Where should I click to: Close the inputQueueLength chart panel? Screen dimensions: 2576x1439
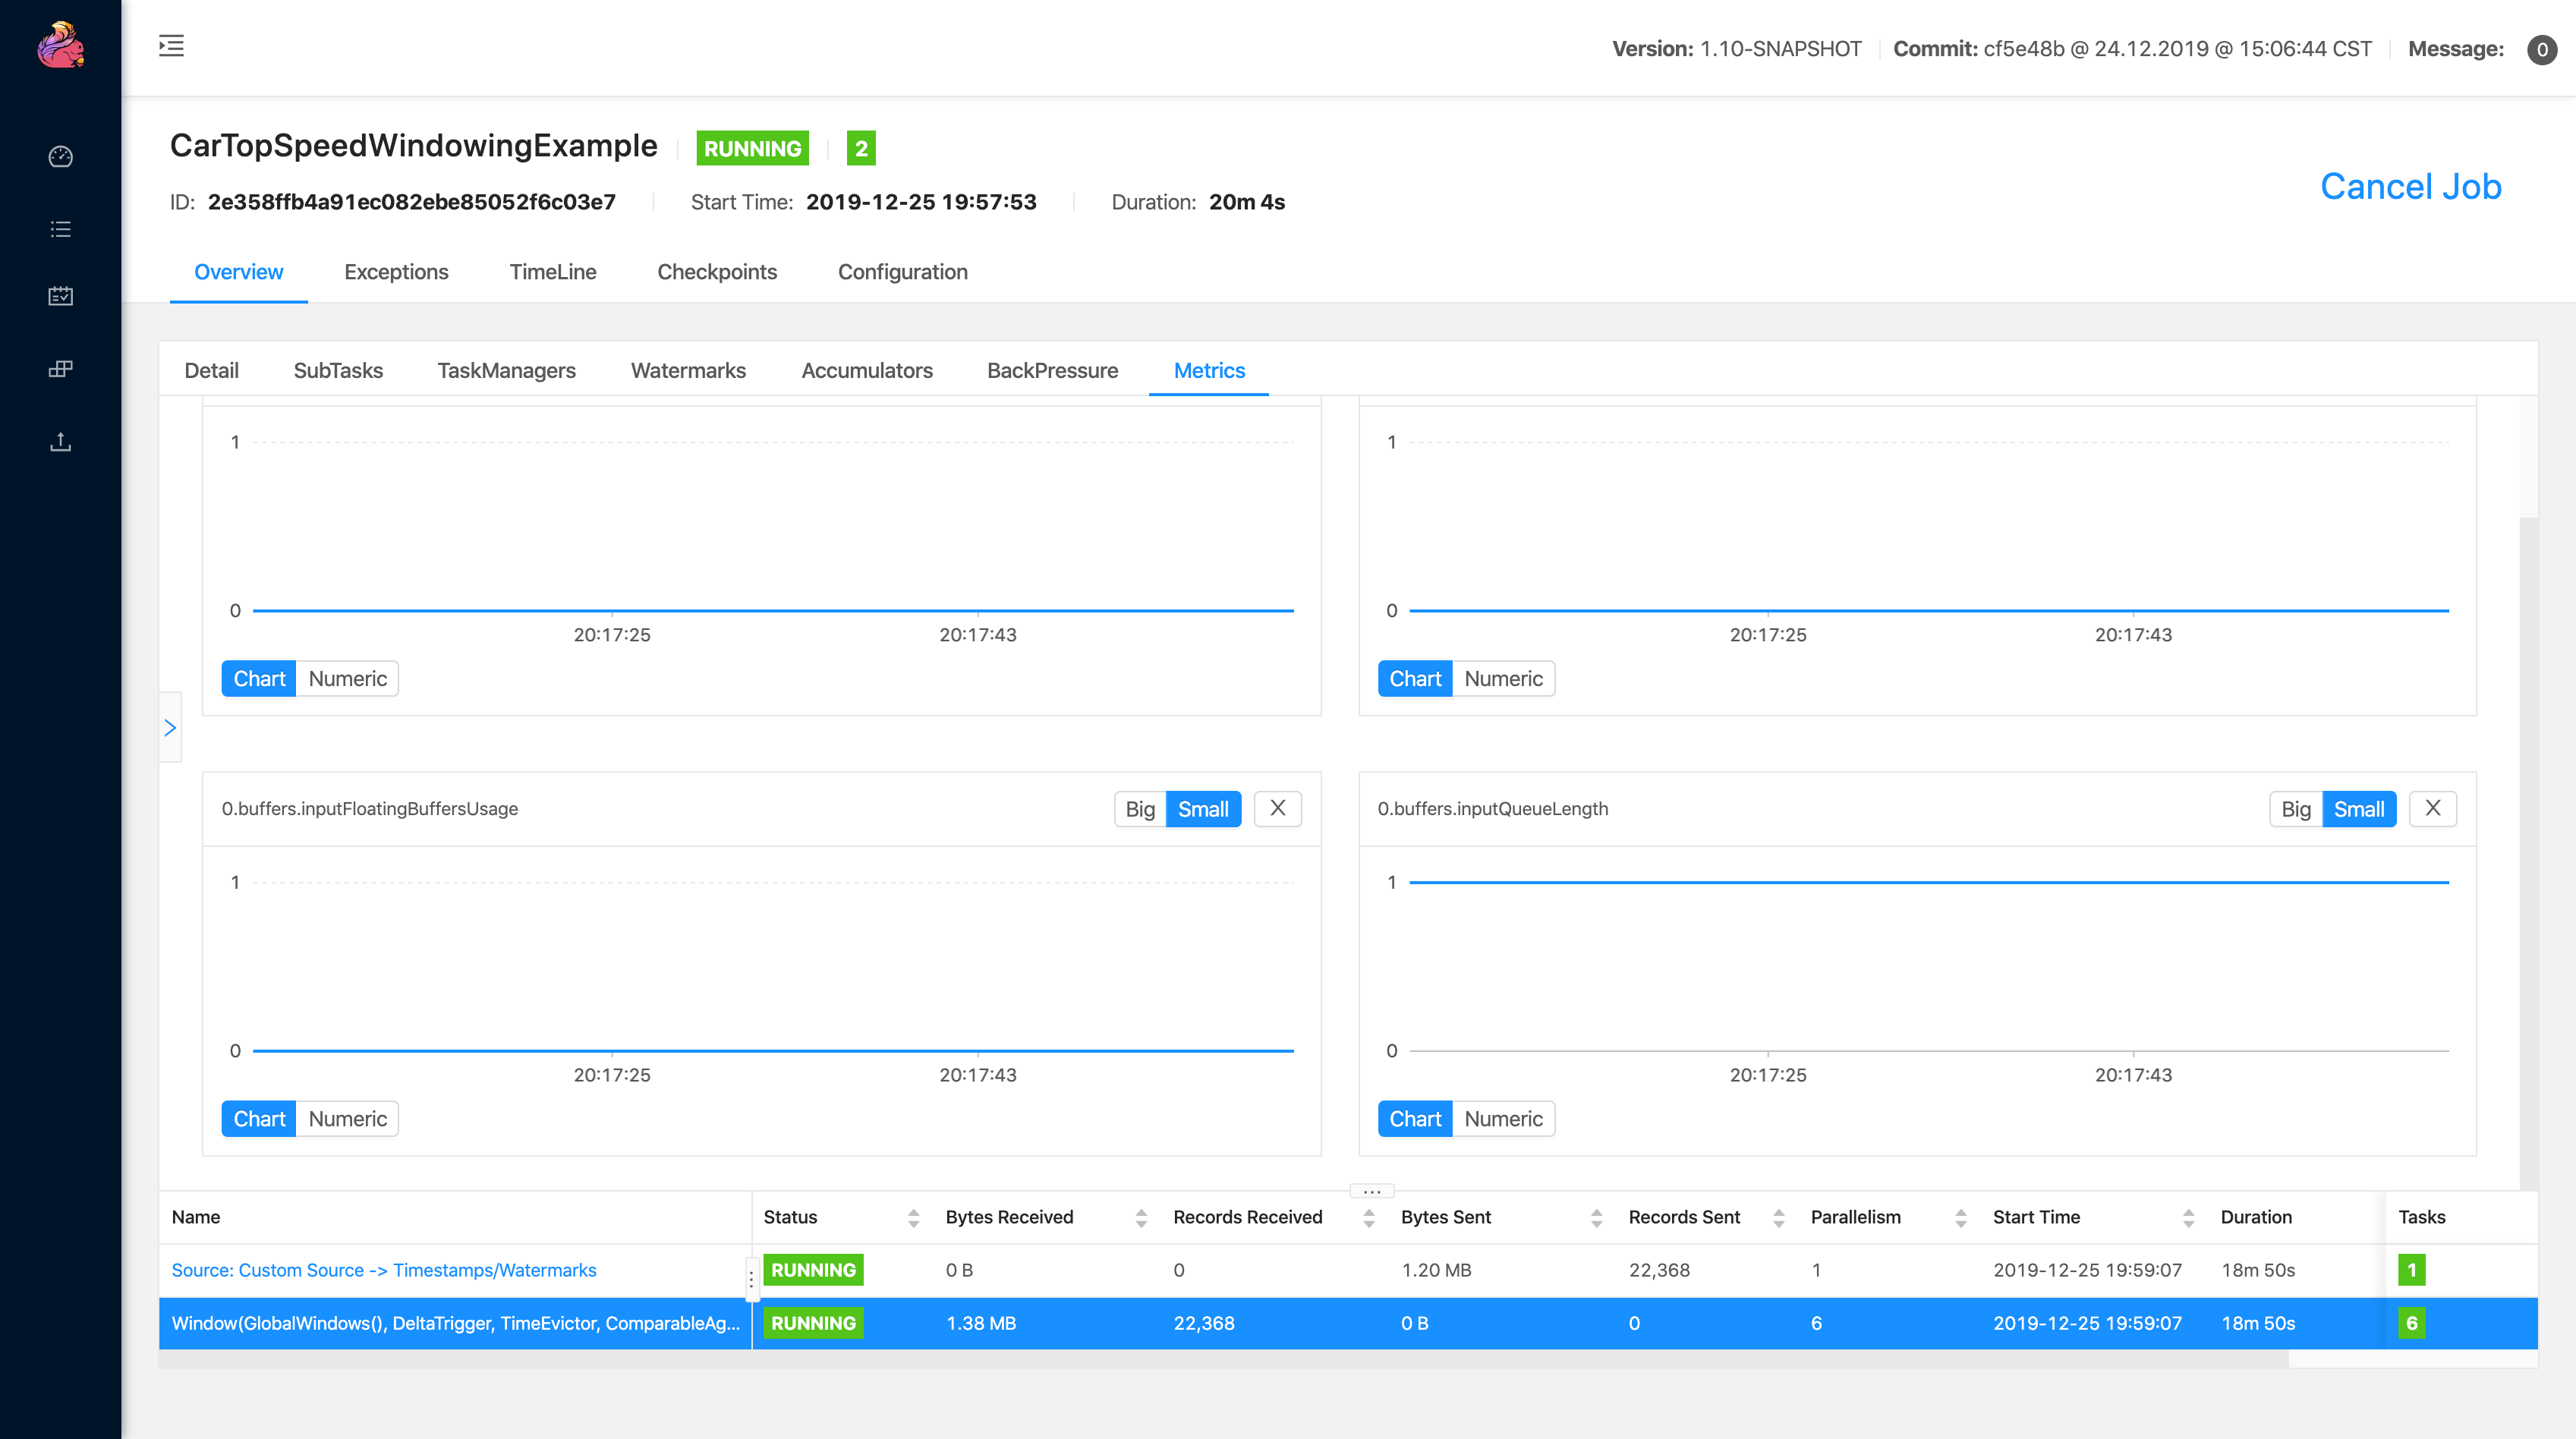[x=2432, y=808]
